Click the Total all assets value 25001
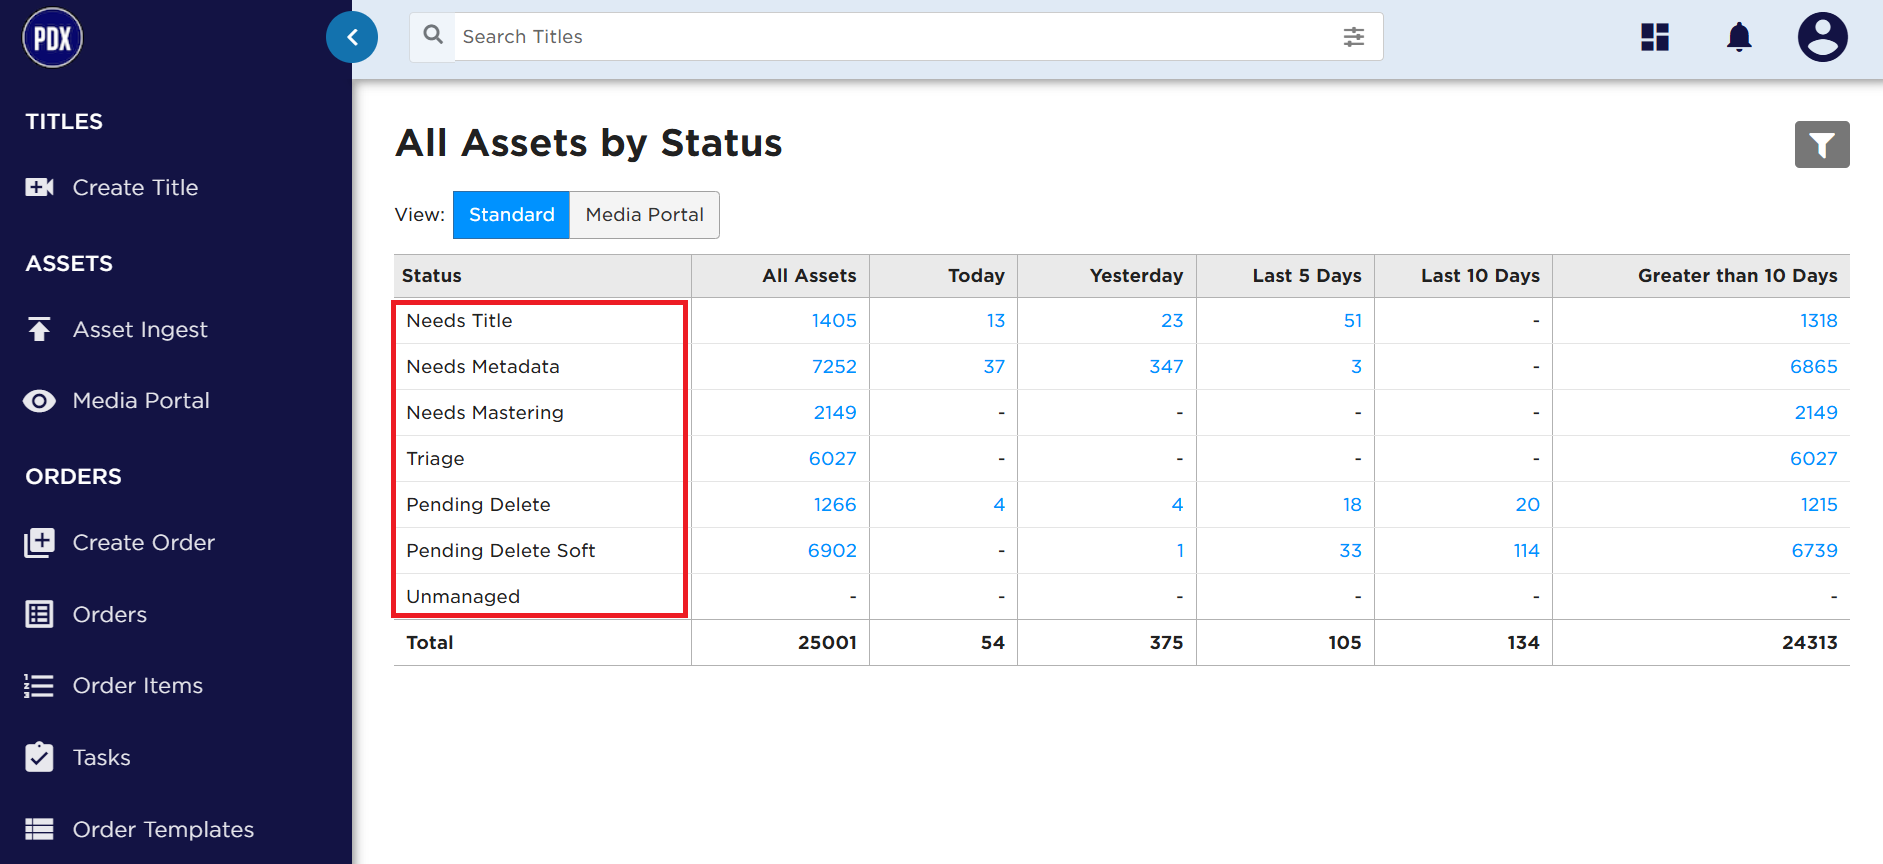This screenshot has height=864, width=1883. [827, 643]
